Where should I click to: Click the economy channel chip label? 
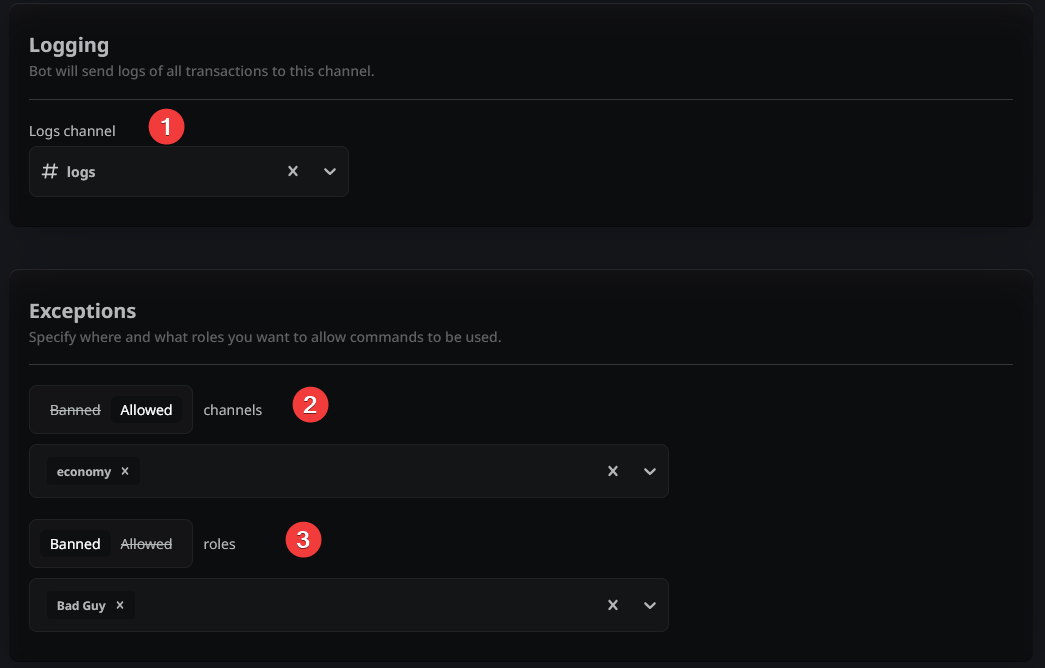84,471
